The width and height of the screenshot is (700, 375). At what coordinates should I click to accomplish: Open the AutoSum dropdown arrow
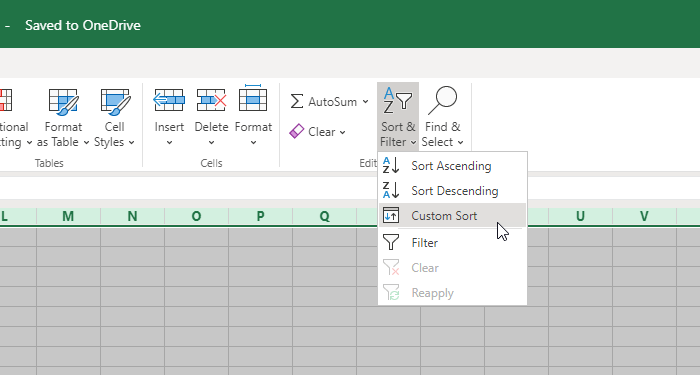[x=366, y=102]
